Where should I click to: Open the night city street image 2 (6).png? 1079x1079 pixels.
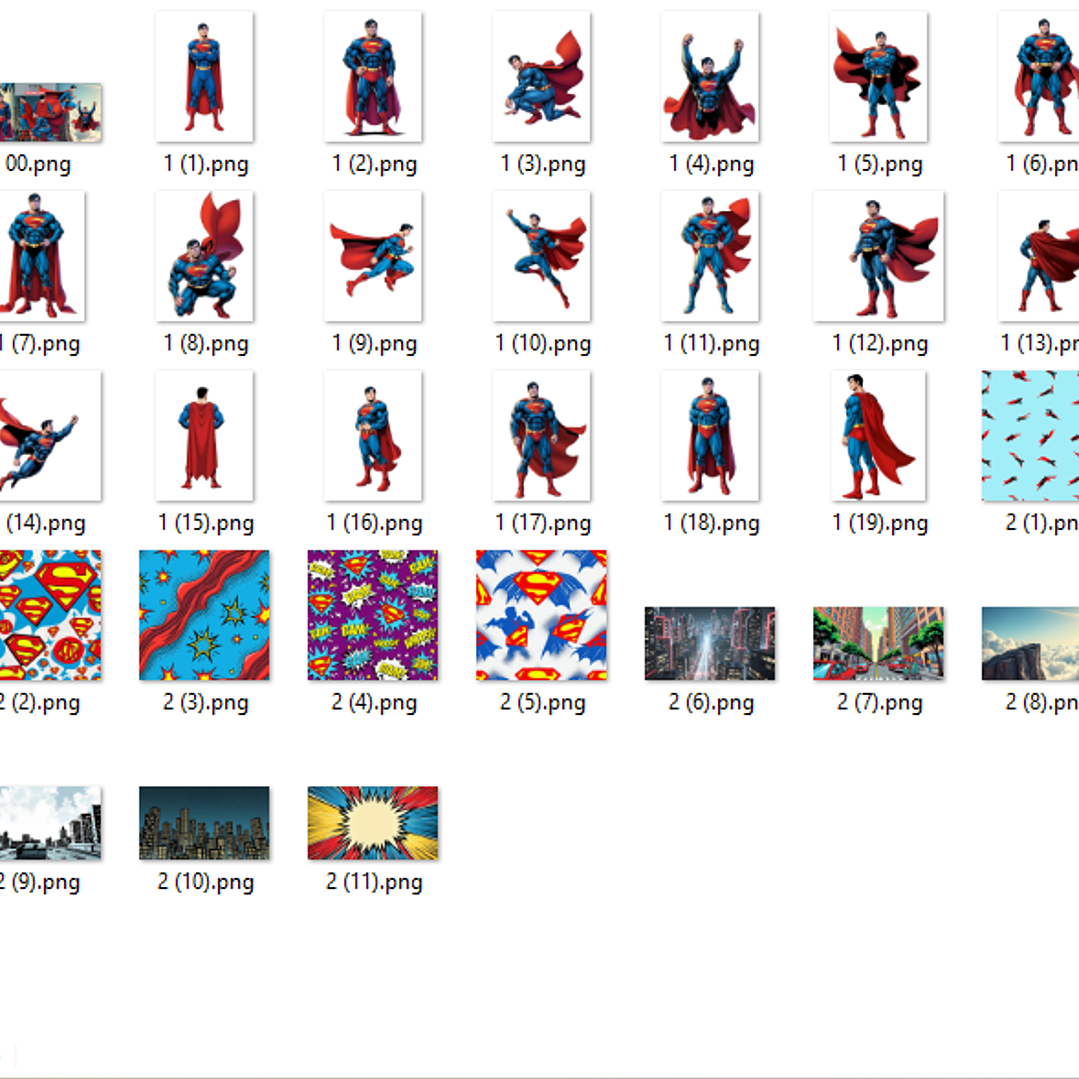pyautogui.click(x=710, y=643)
